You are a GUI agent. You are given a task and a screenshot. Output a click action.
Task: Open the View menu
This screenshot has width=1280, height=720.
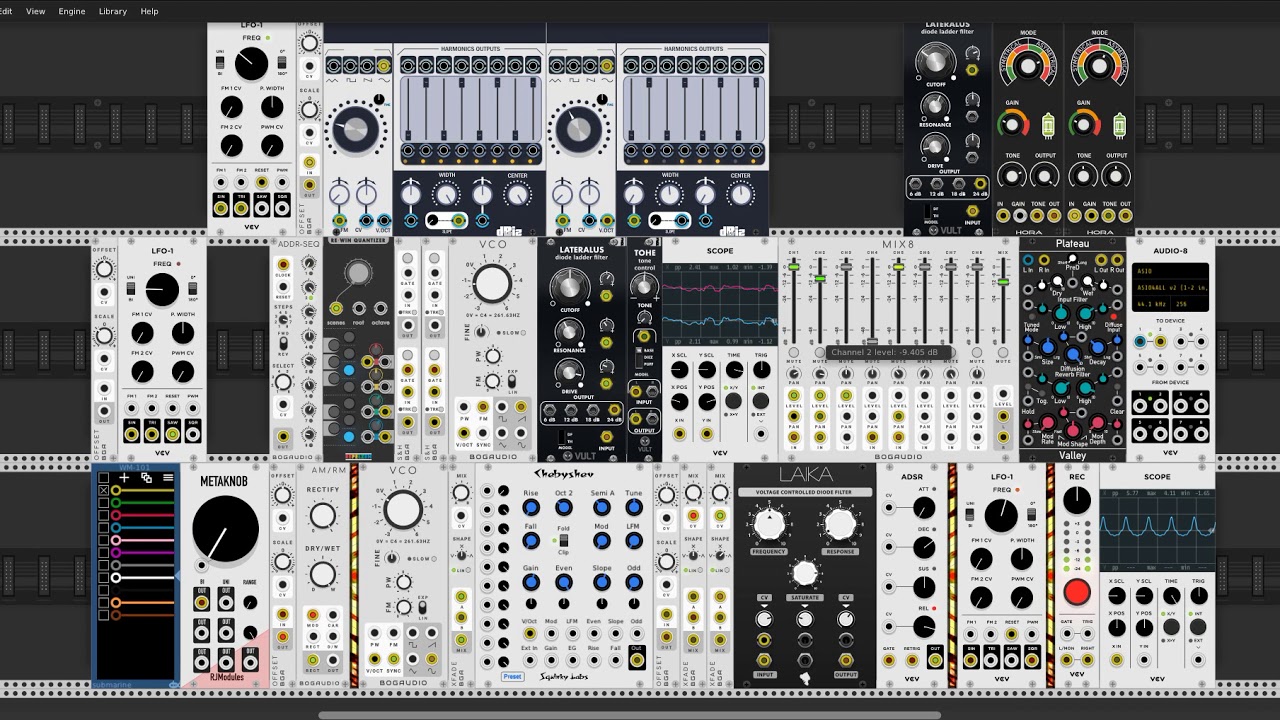click(35, 11)
